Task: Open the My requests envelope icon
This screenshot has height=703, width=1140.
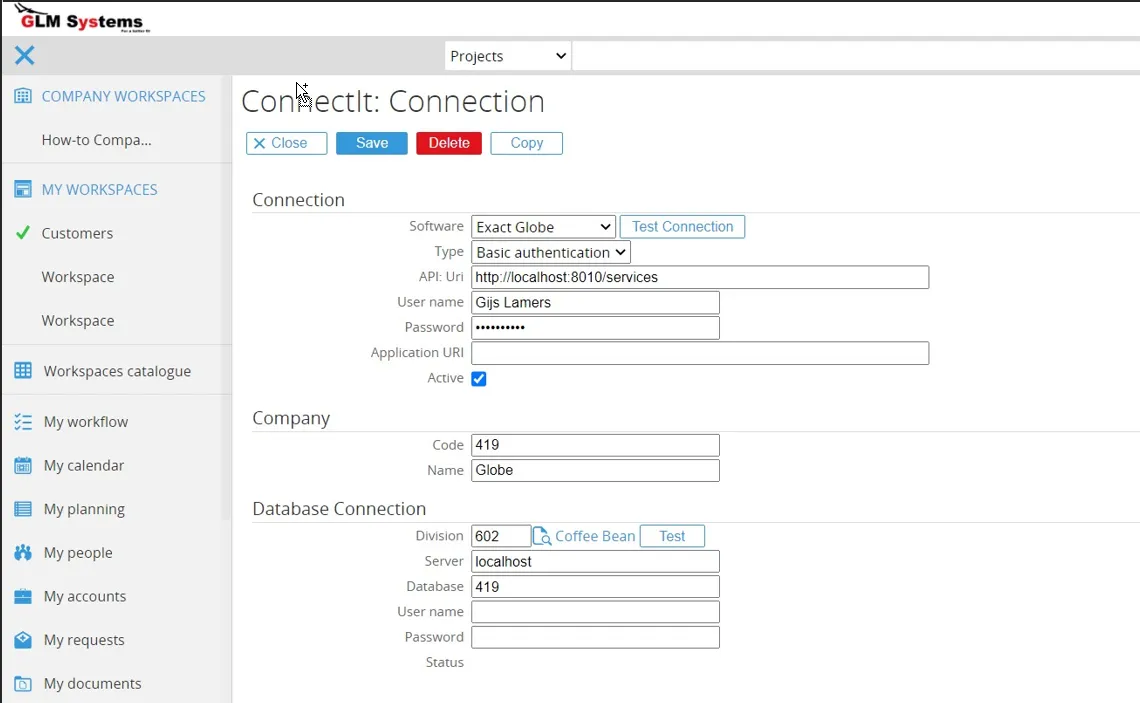Action: [x=23, y=640]
